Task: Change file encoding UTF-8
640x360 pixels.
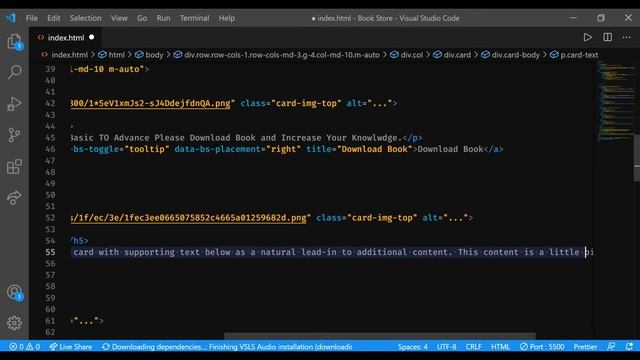Action: tap(447, 347)
